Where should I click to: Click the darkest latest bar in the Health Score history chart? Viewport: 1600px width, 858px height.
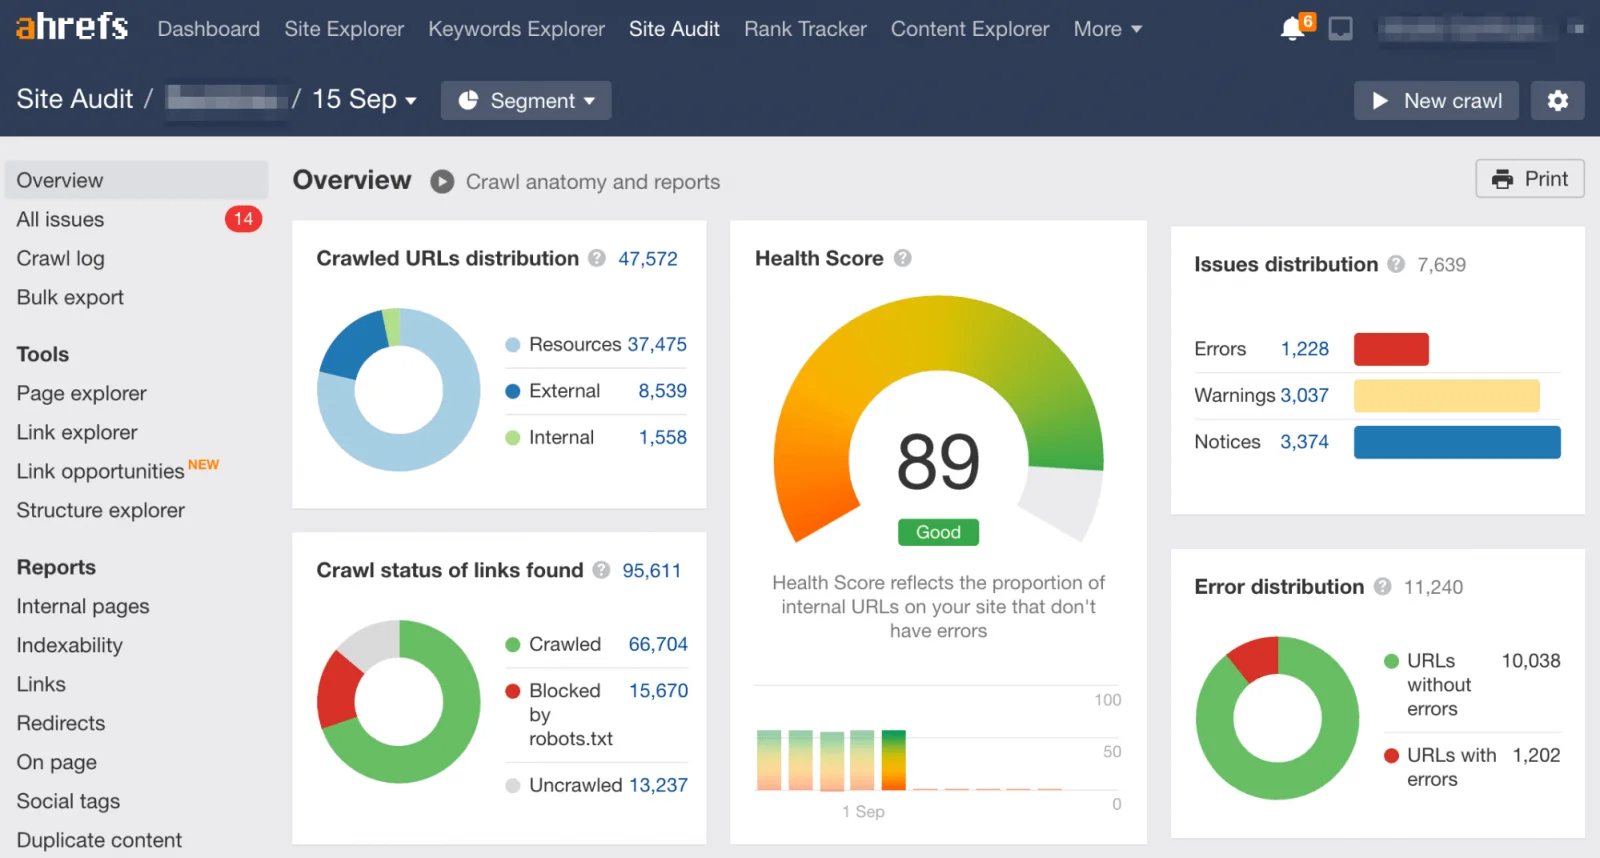(x=894, y=760)
